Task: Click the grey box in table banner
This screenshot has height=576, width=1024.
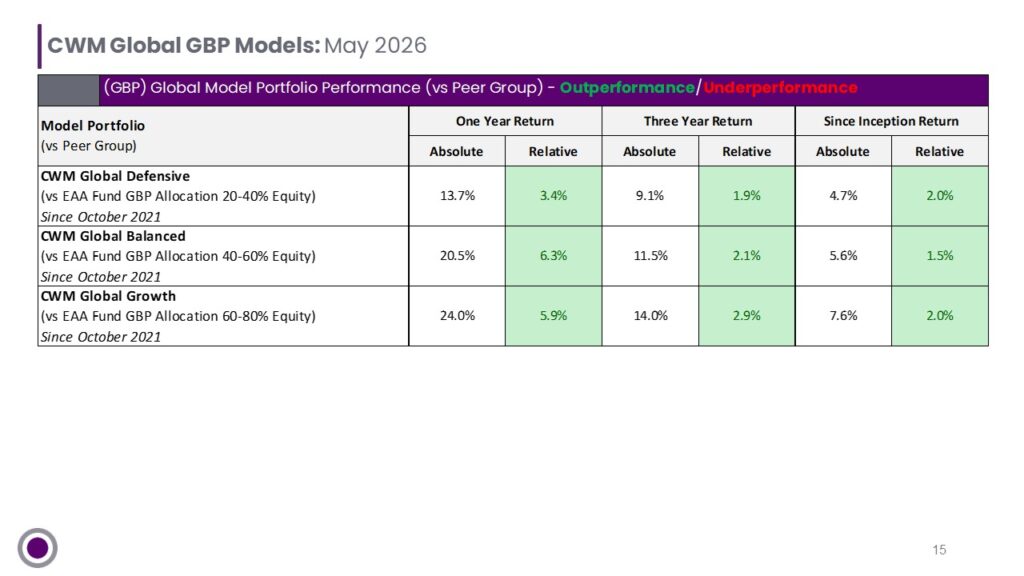Action: 69,90
